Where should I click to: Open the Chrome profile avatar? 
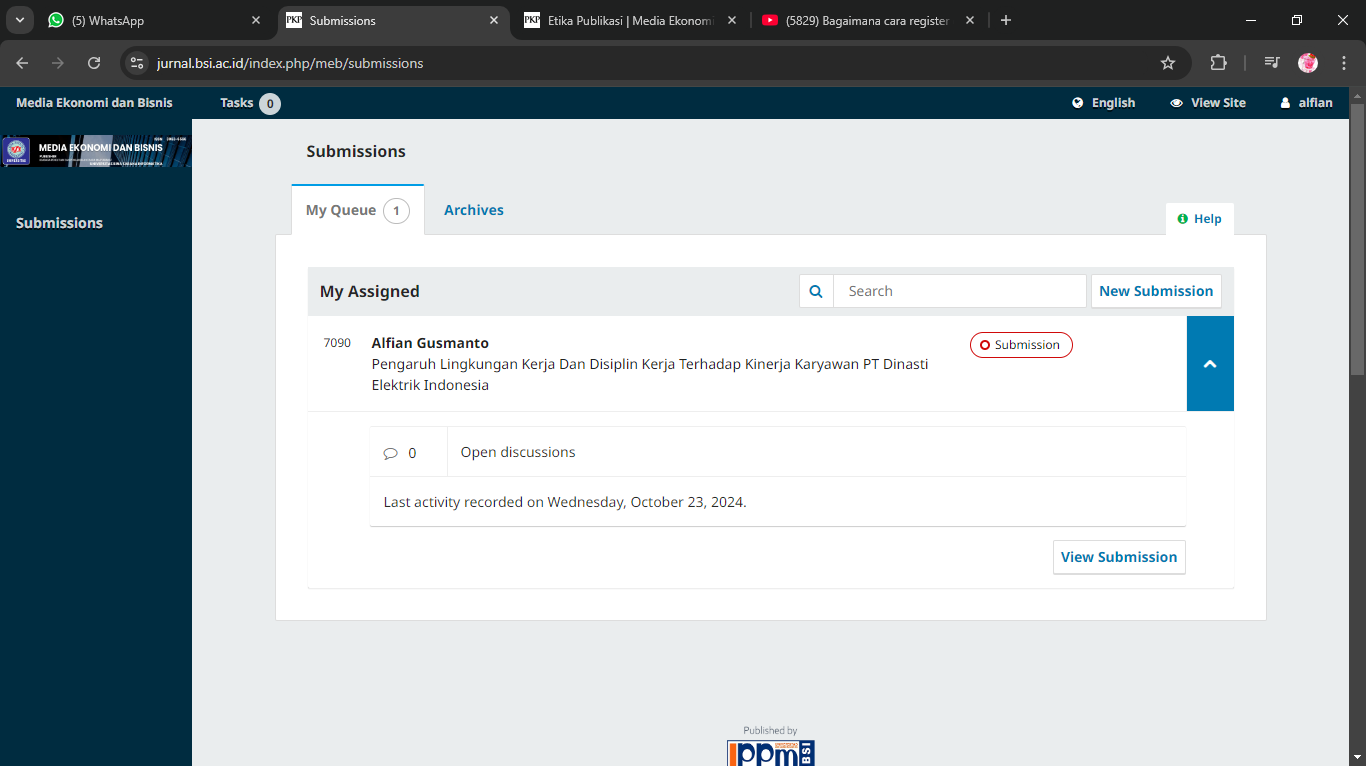click(x=1308, y=63)
